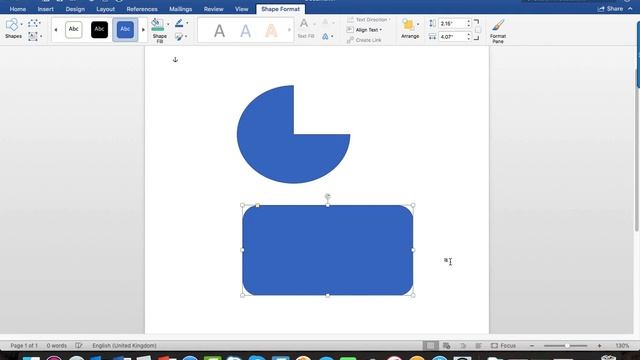Click the Page 1 of 1 indicator
The width and height of the screenshot is (640, 360).
(24, 346)
